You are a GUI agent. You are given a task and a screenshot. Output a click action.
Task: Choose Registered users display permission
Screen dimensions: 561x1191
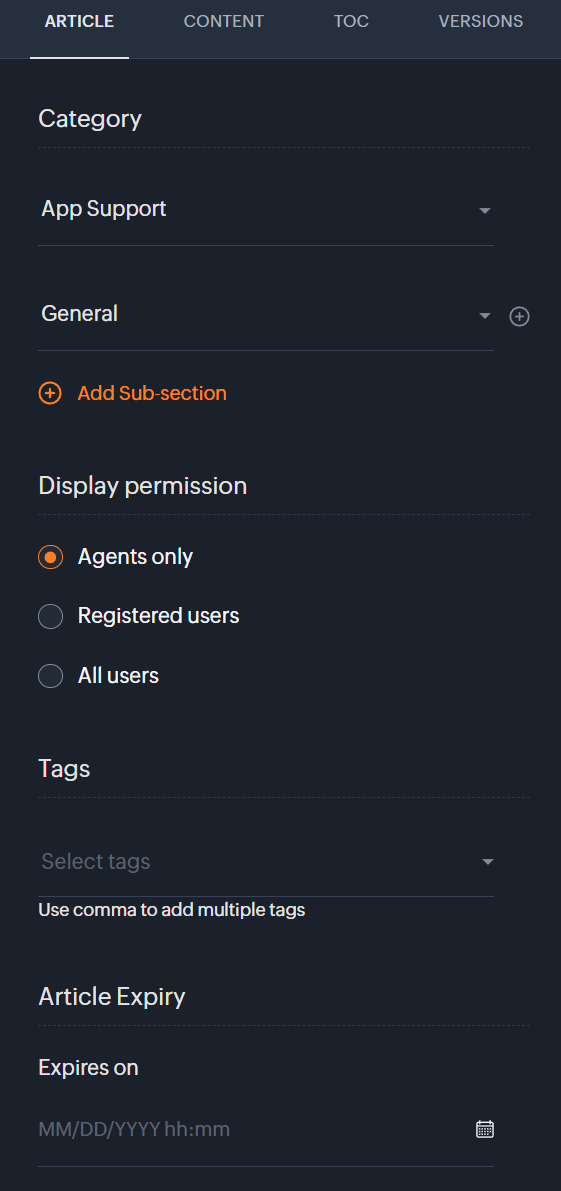click(50, 616)
